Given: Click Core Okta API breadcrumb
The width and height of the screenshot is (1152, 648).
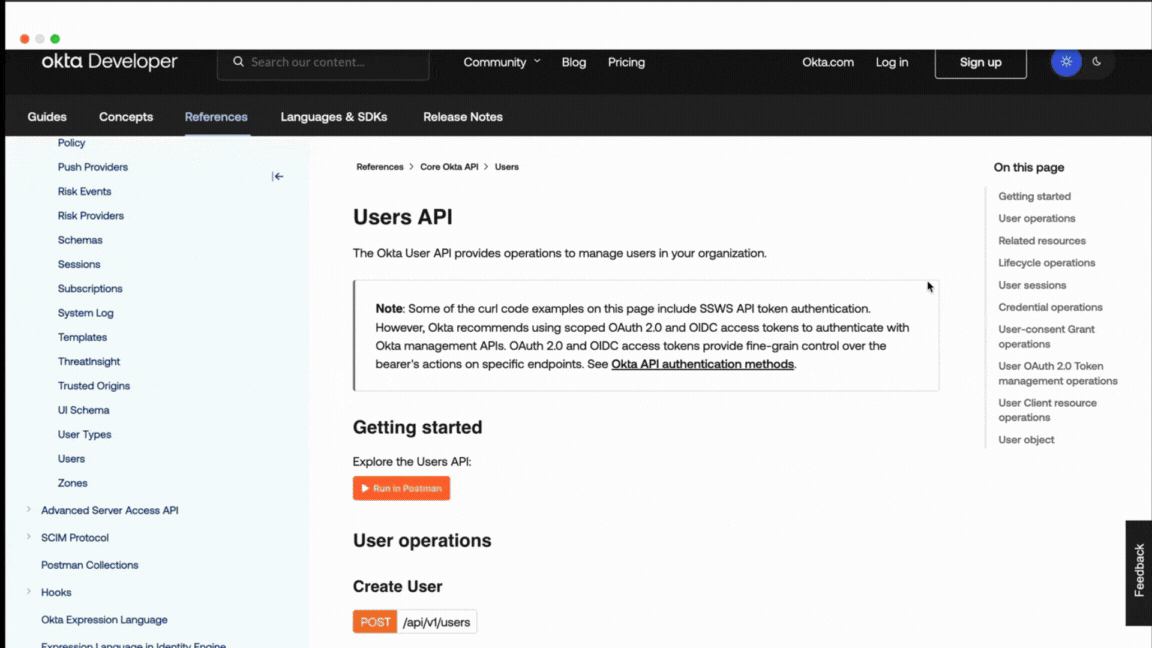Looking at the screenshot, I should point(449,167).
